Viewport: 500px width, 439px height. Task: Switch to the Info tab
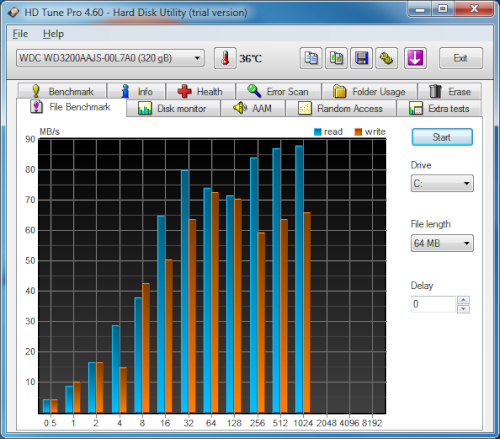point(137,91)
